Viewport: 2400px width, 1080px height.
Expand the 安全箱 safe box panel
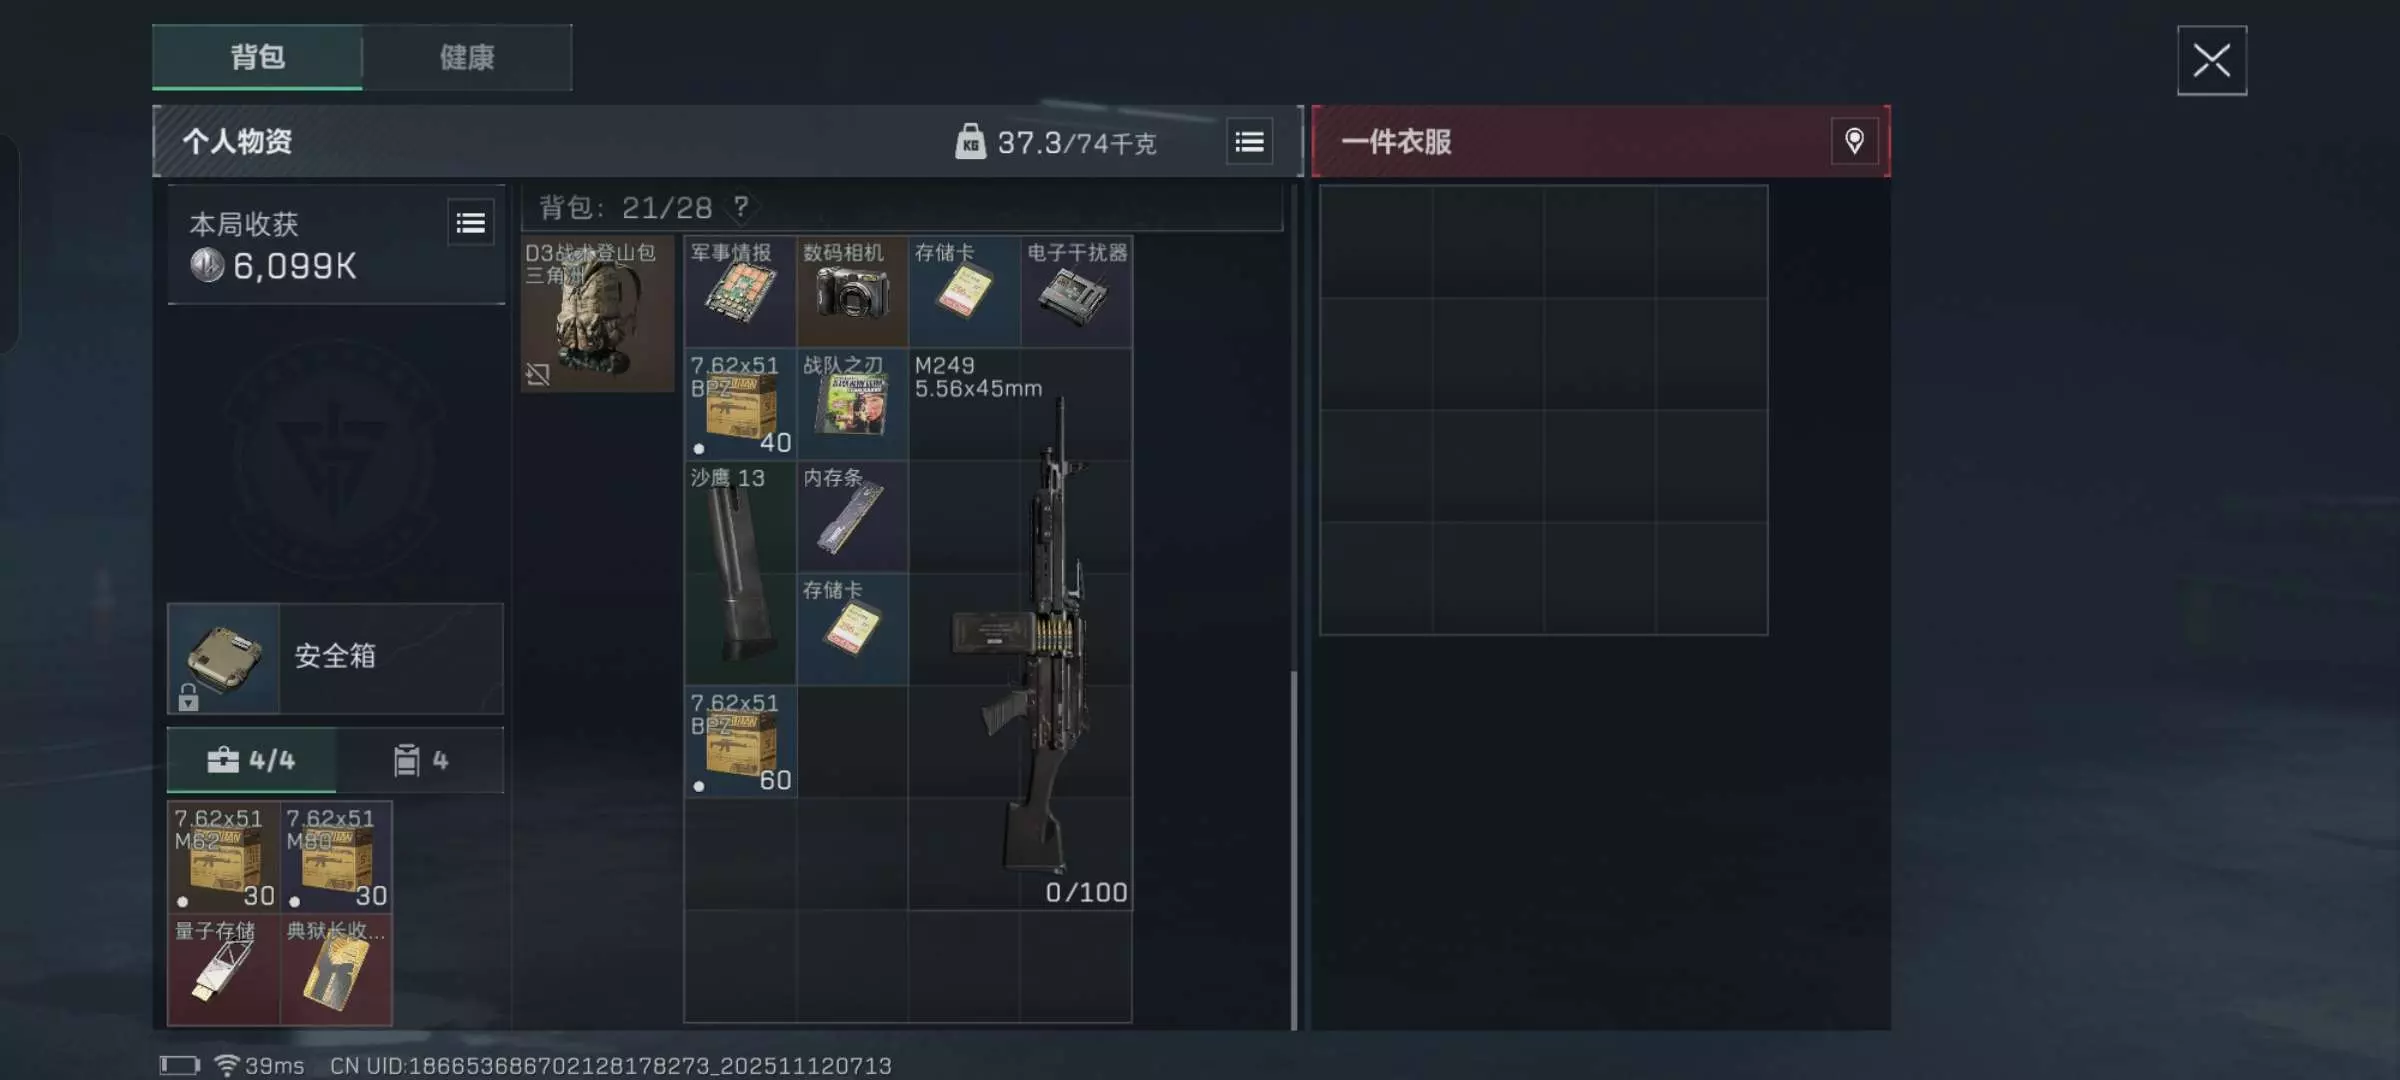pyautogui.click(x=335, y=658)
